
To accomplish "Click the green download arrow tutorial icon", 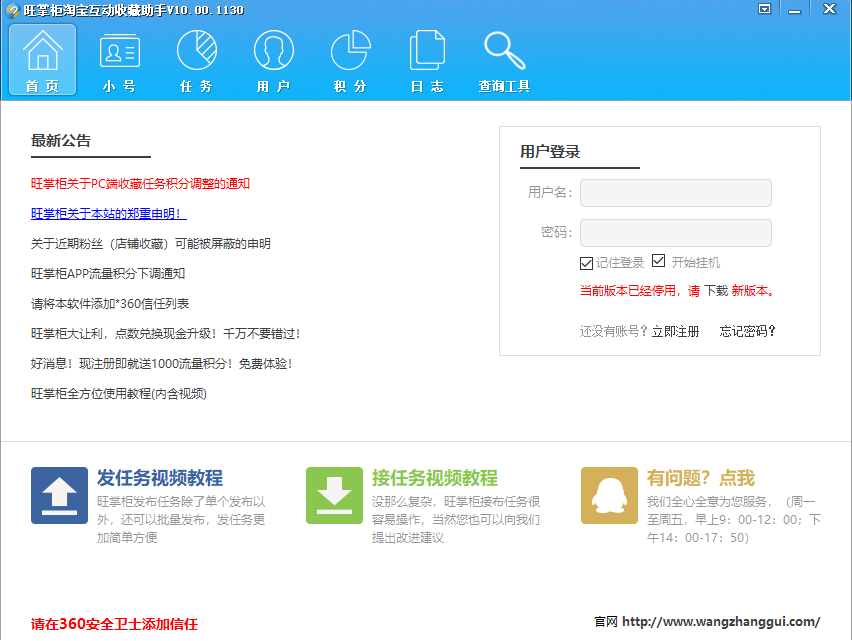I will pyautogui.click(x=334, y=495).
